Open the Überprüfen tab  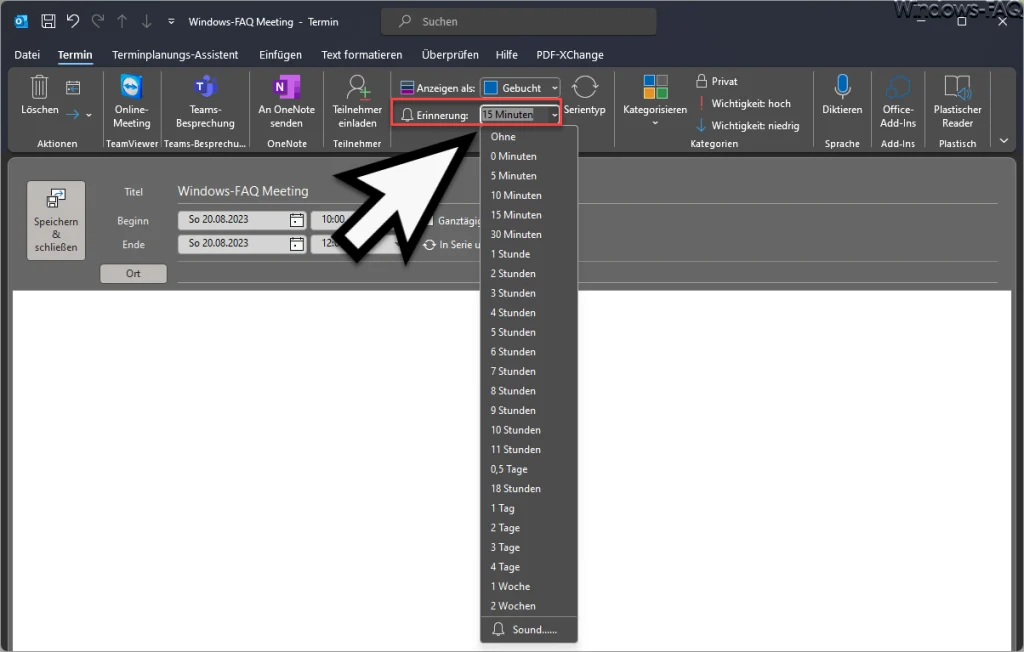pyautogui.click(x=450, y=55)
